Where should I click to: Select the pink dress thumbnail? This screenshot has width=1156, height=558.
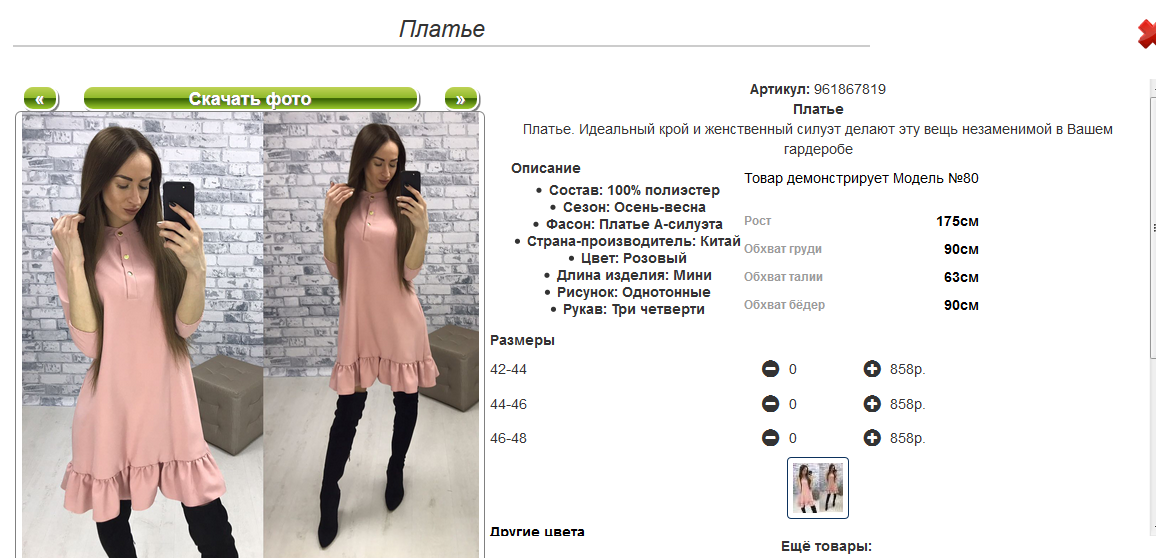pos(818,488)
